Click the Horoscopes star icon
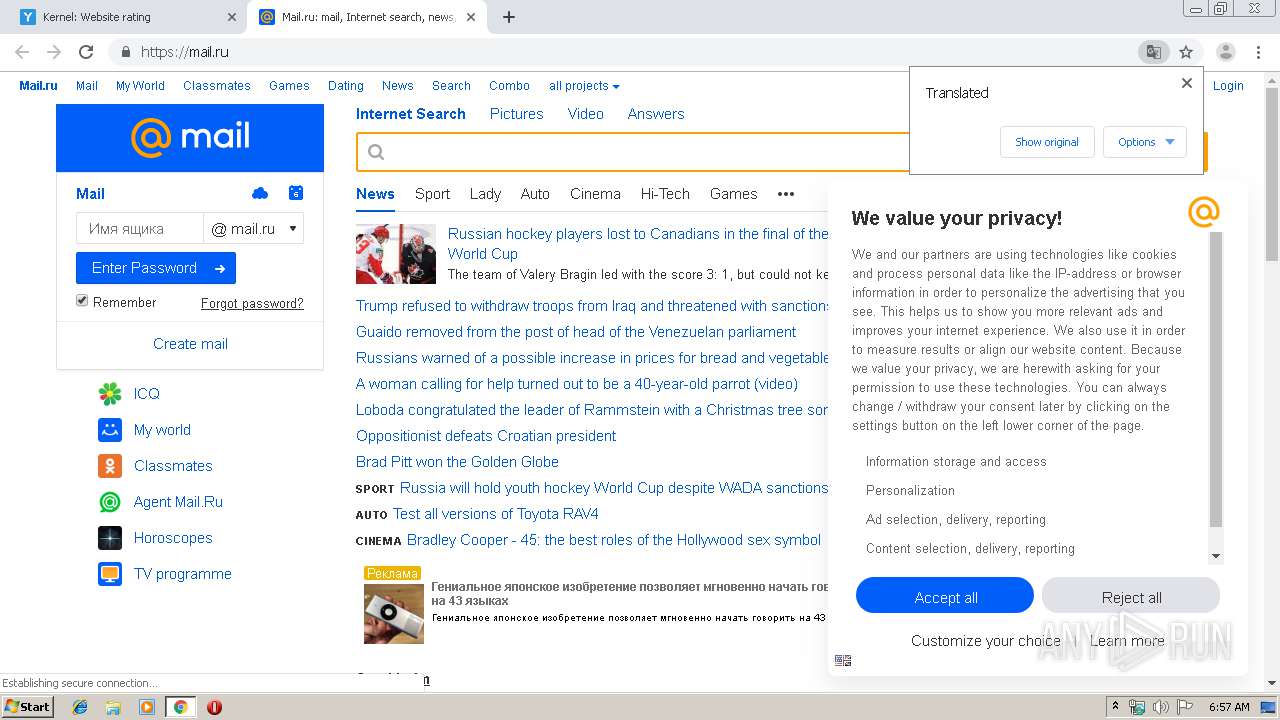The height and width of the screenshot is (720, 1280). click(x=110, y=538)
